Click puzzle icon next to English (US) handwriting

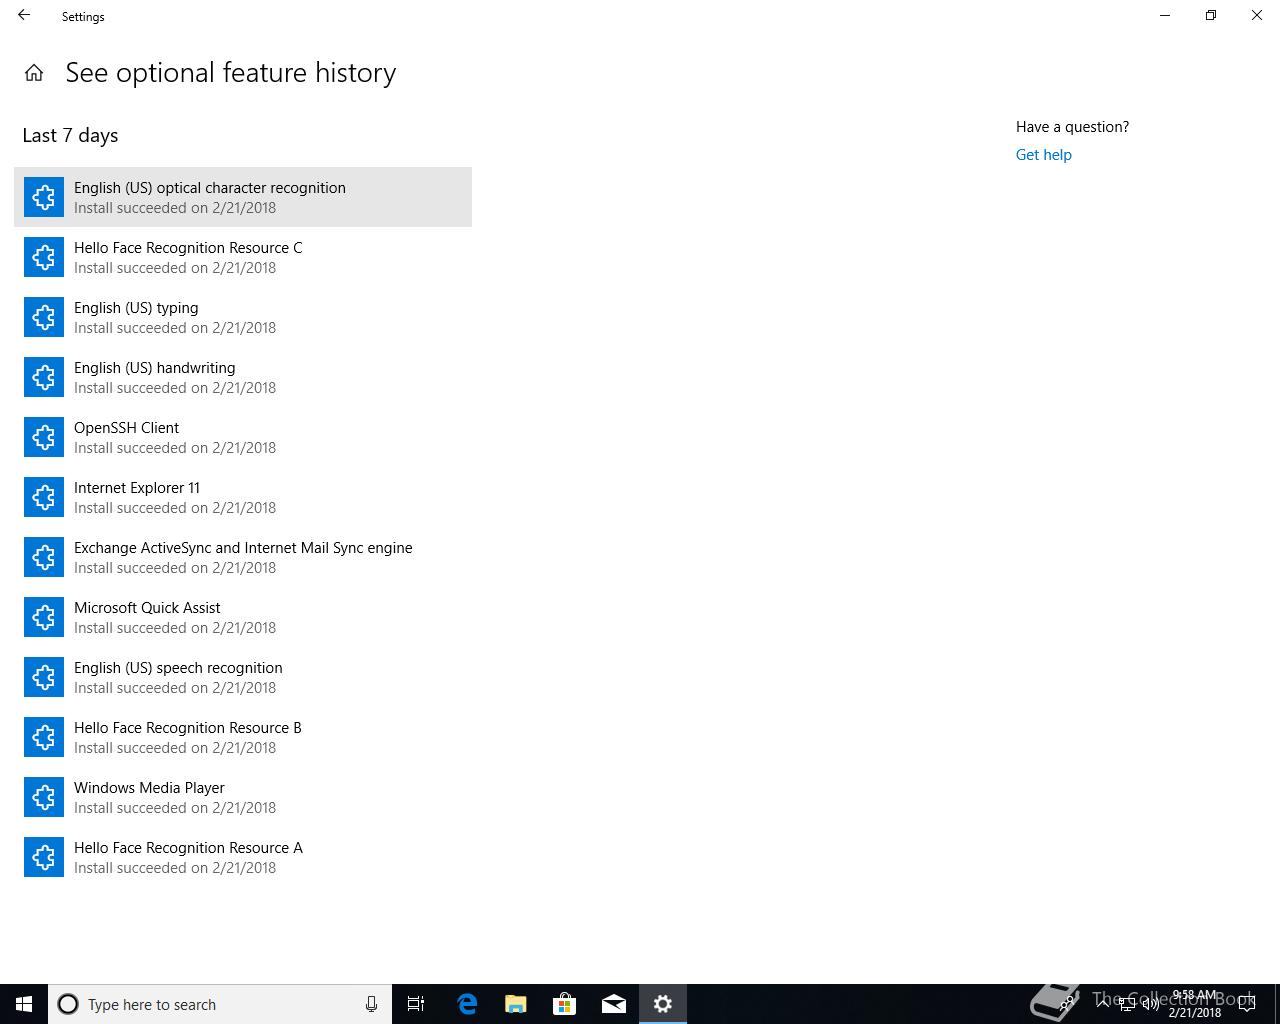[x=44, y=377]
